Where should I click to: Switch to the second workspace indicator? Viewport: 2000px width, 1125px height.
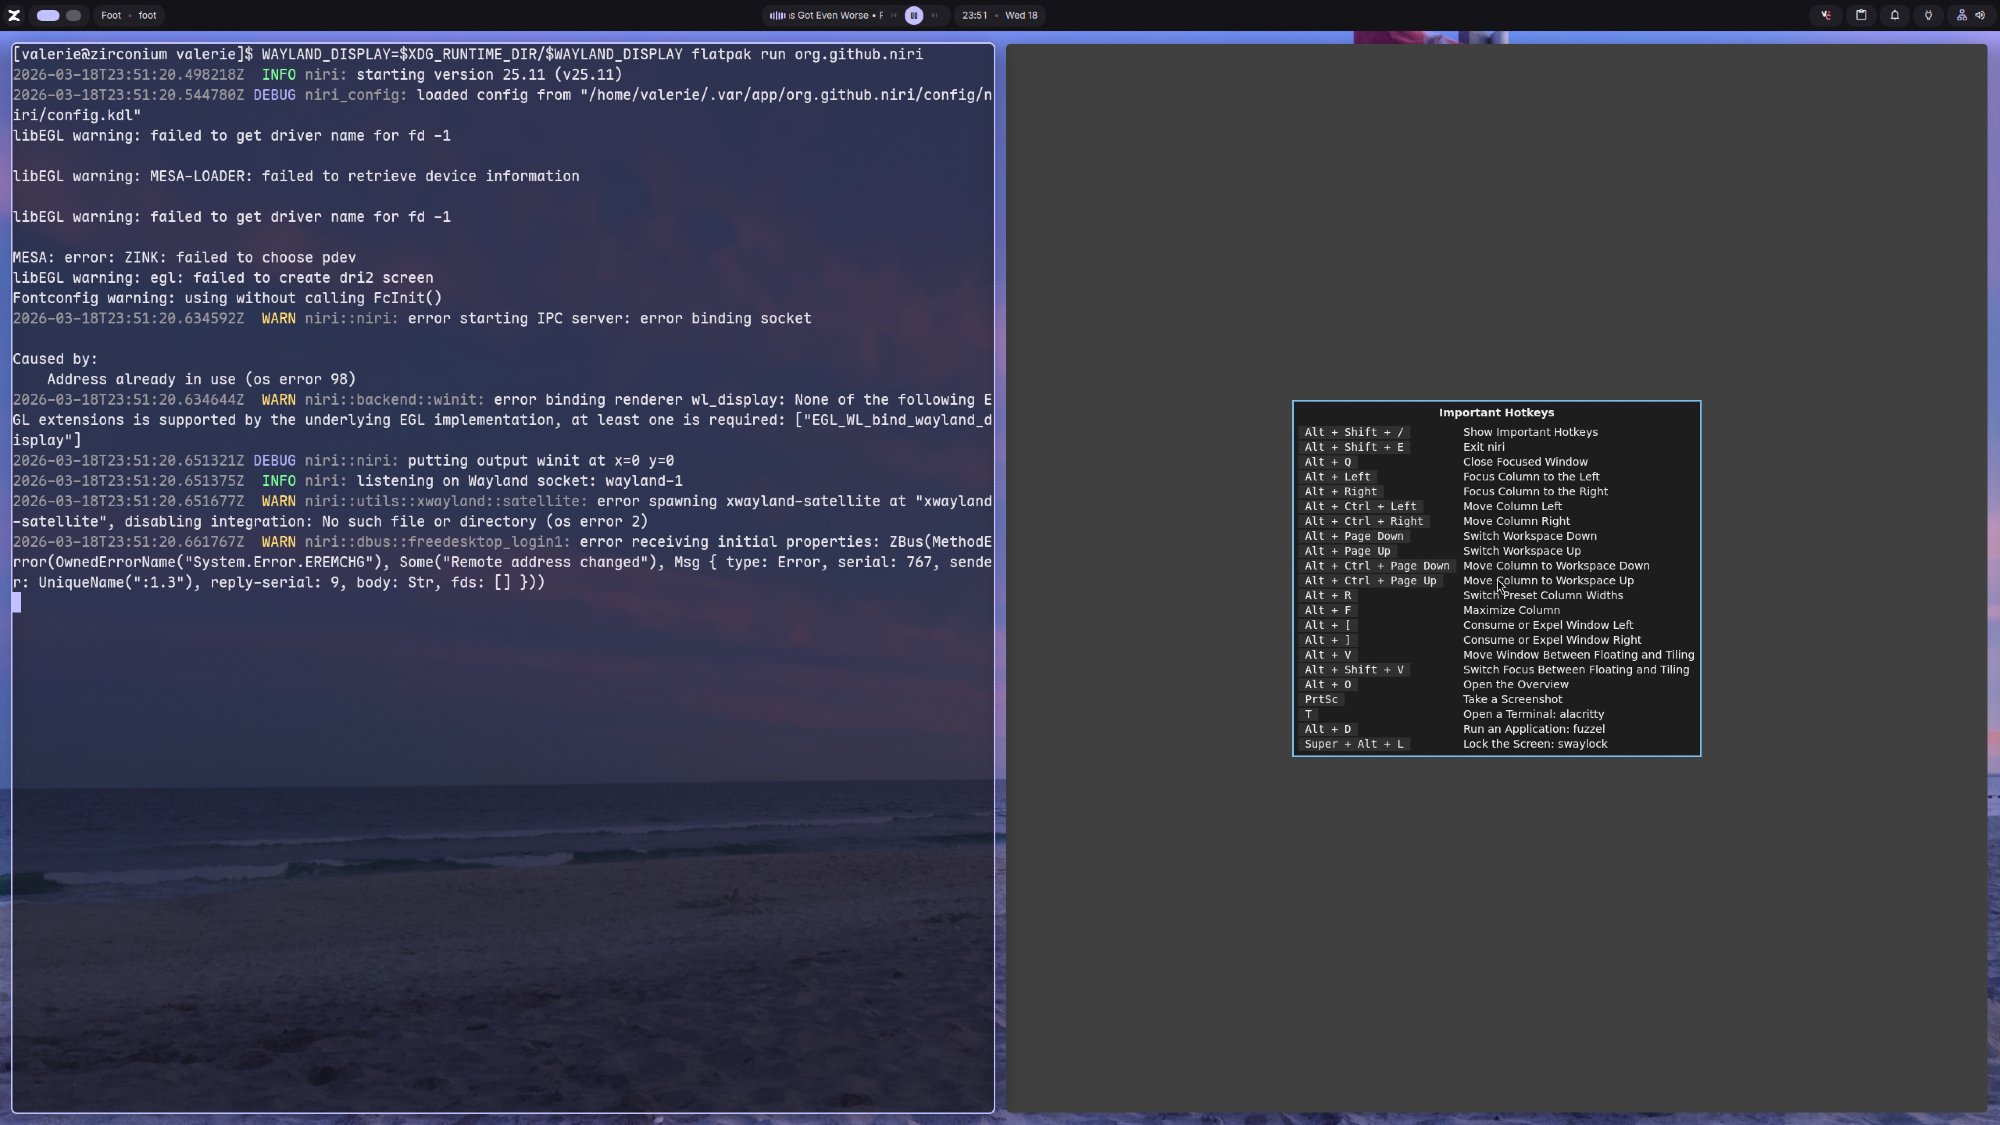74,15
